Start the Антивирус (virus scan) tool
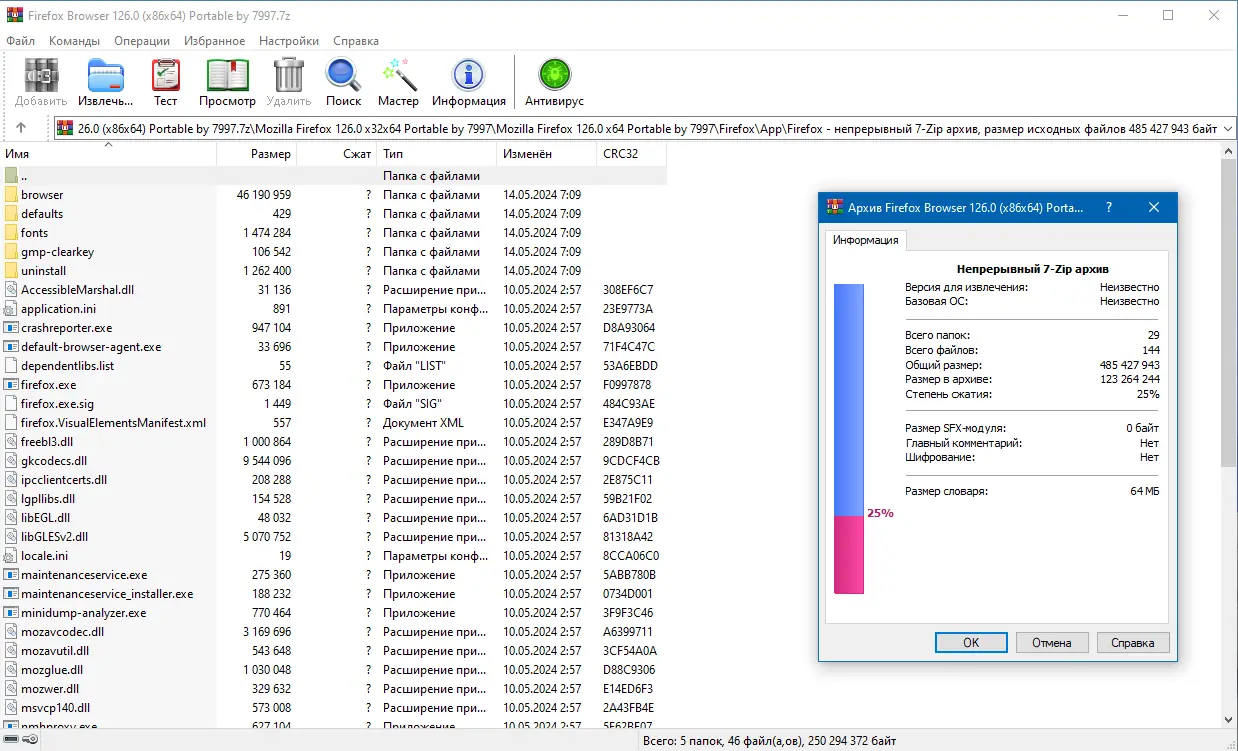1238x751 pixels. tap(554, 76)
